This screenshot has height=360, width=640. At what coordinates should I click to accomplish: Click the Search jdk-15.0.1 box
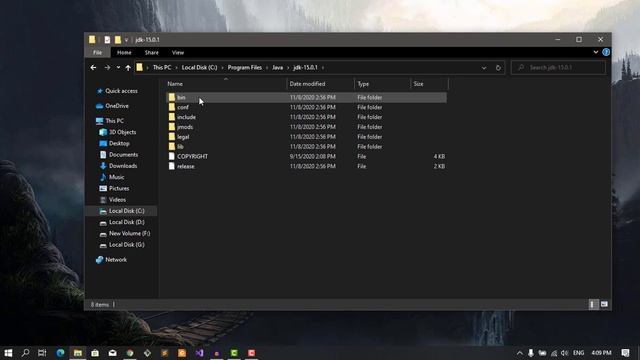(x=558, y=67)
